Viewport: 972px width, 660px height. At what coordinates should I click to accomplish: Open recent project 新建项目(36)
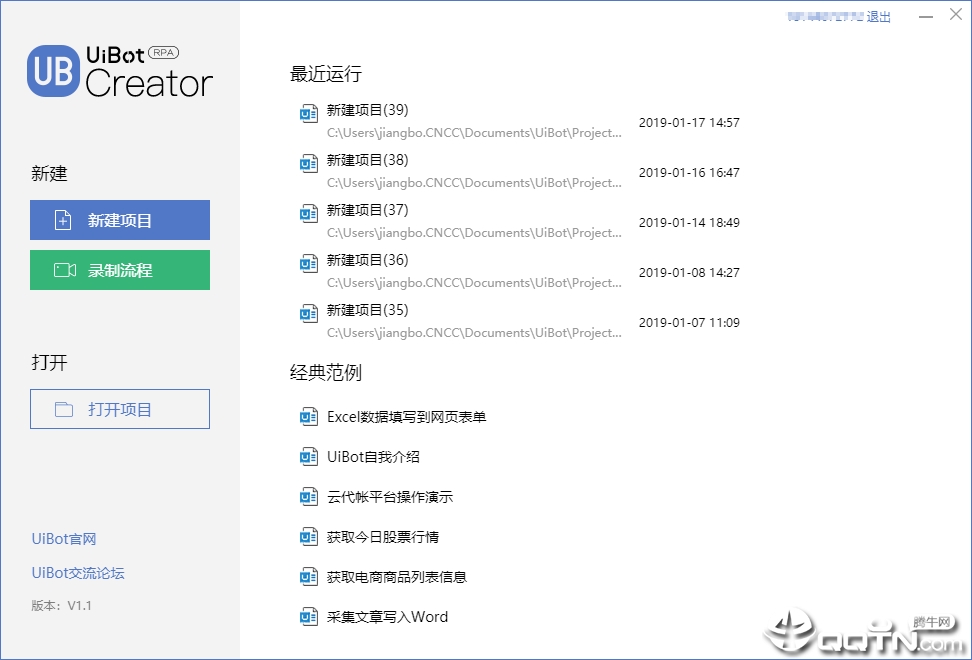coord(368,260)
